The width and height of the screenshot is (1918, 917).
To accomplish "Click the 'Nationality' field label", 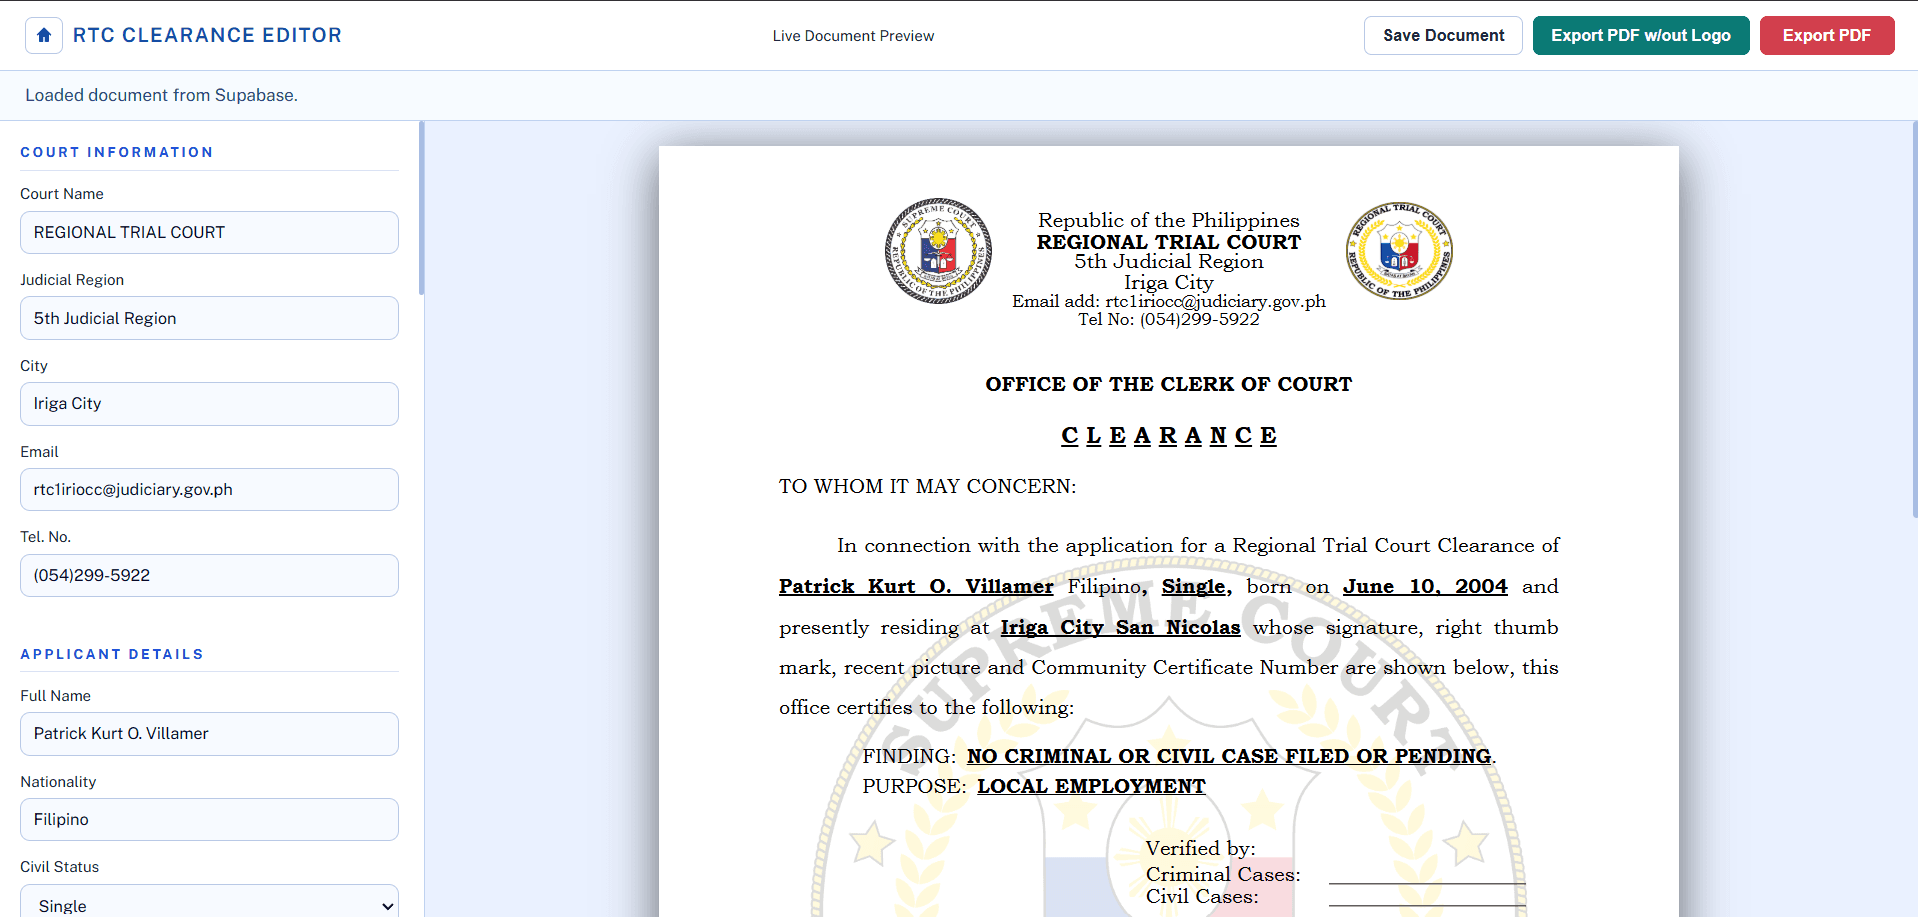I will pyautogui.click(x=58, y=782).
